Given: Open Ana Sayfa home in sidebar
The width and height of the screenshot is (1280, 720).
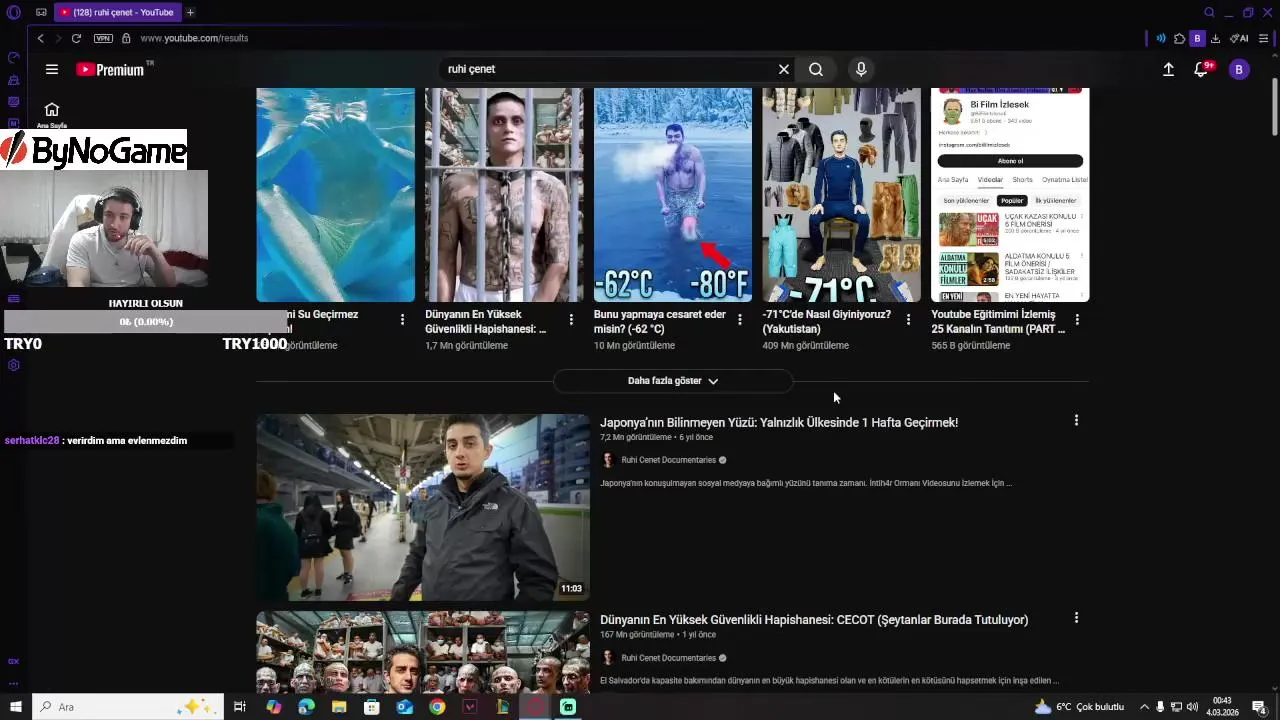Looking at the screenshot, I should [52, 114].
